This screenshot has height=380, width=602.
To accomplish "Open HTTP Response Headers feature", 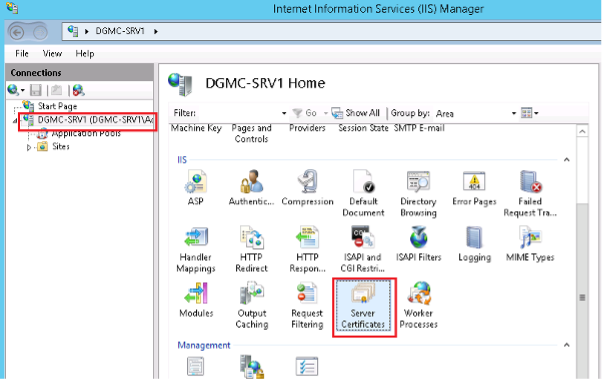I will tap(307, 249).
